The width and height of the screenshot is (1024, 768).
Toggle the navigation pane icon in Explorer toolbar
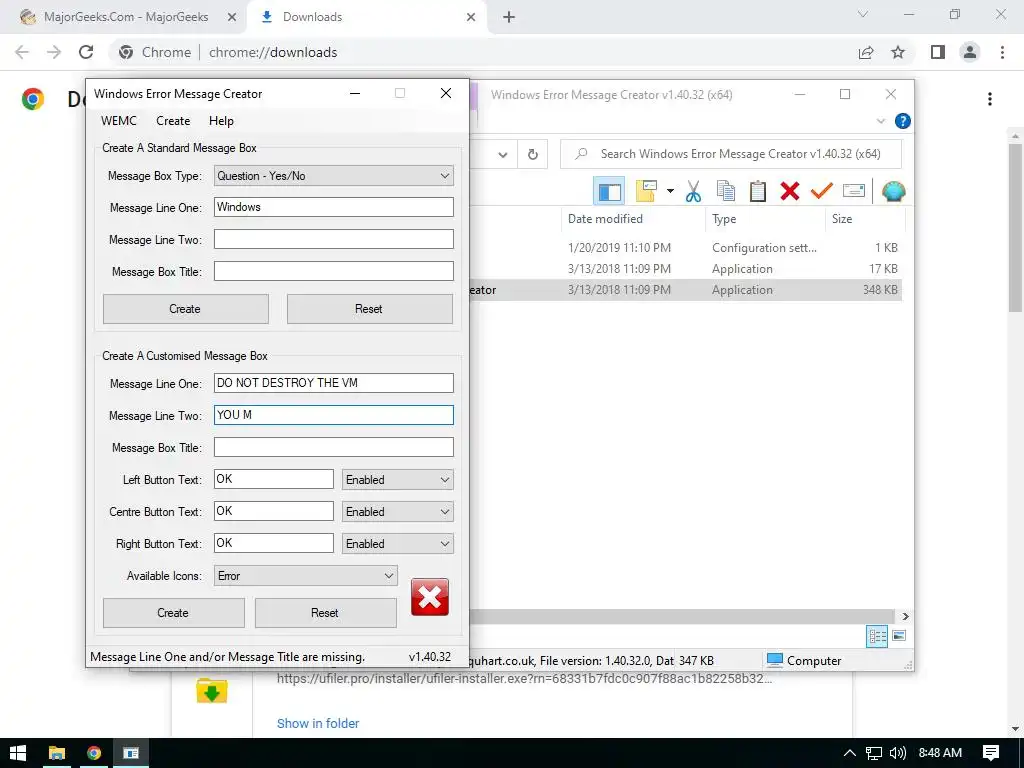click(x=609, y=191)
